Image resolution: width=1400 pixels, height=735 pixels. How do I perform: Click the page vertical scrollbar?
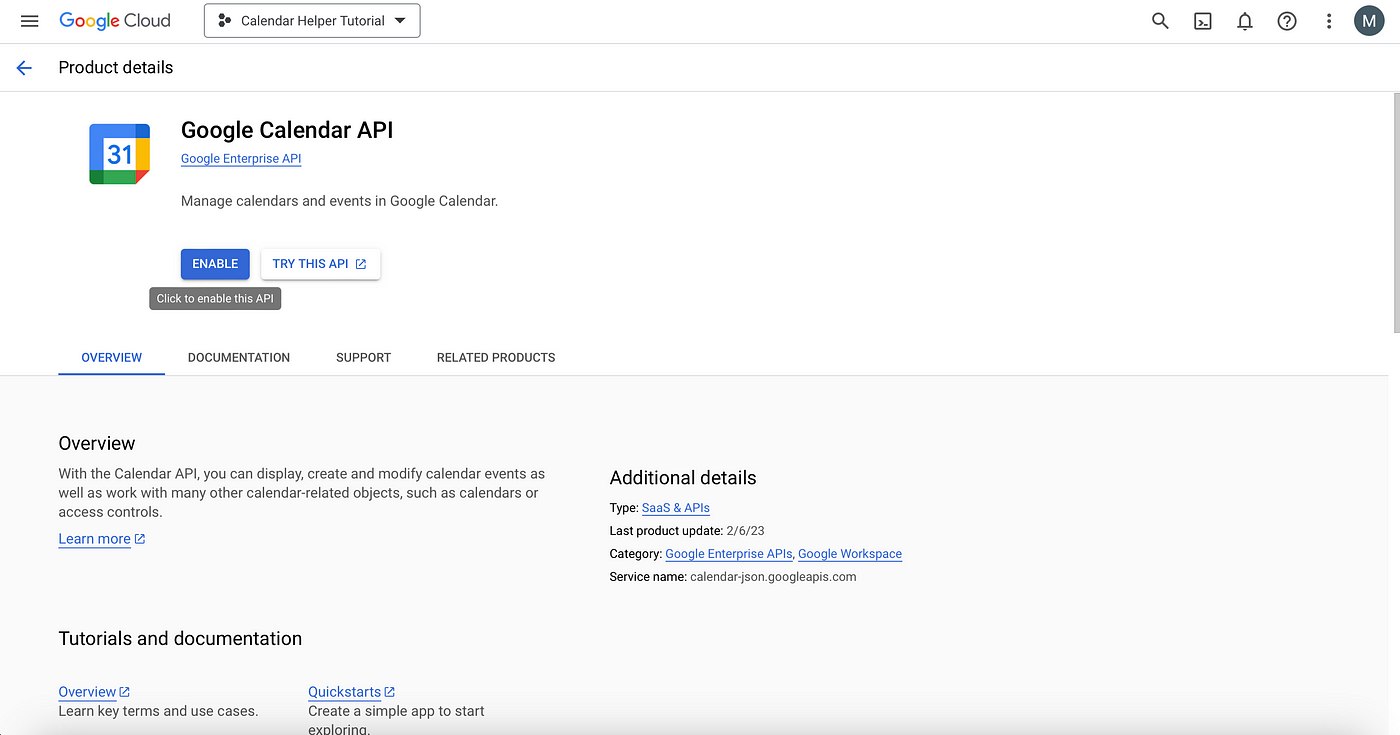point(1395,214)
